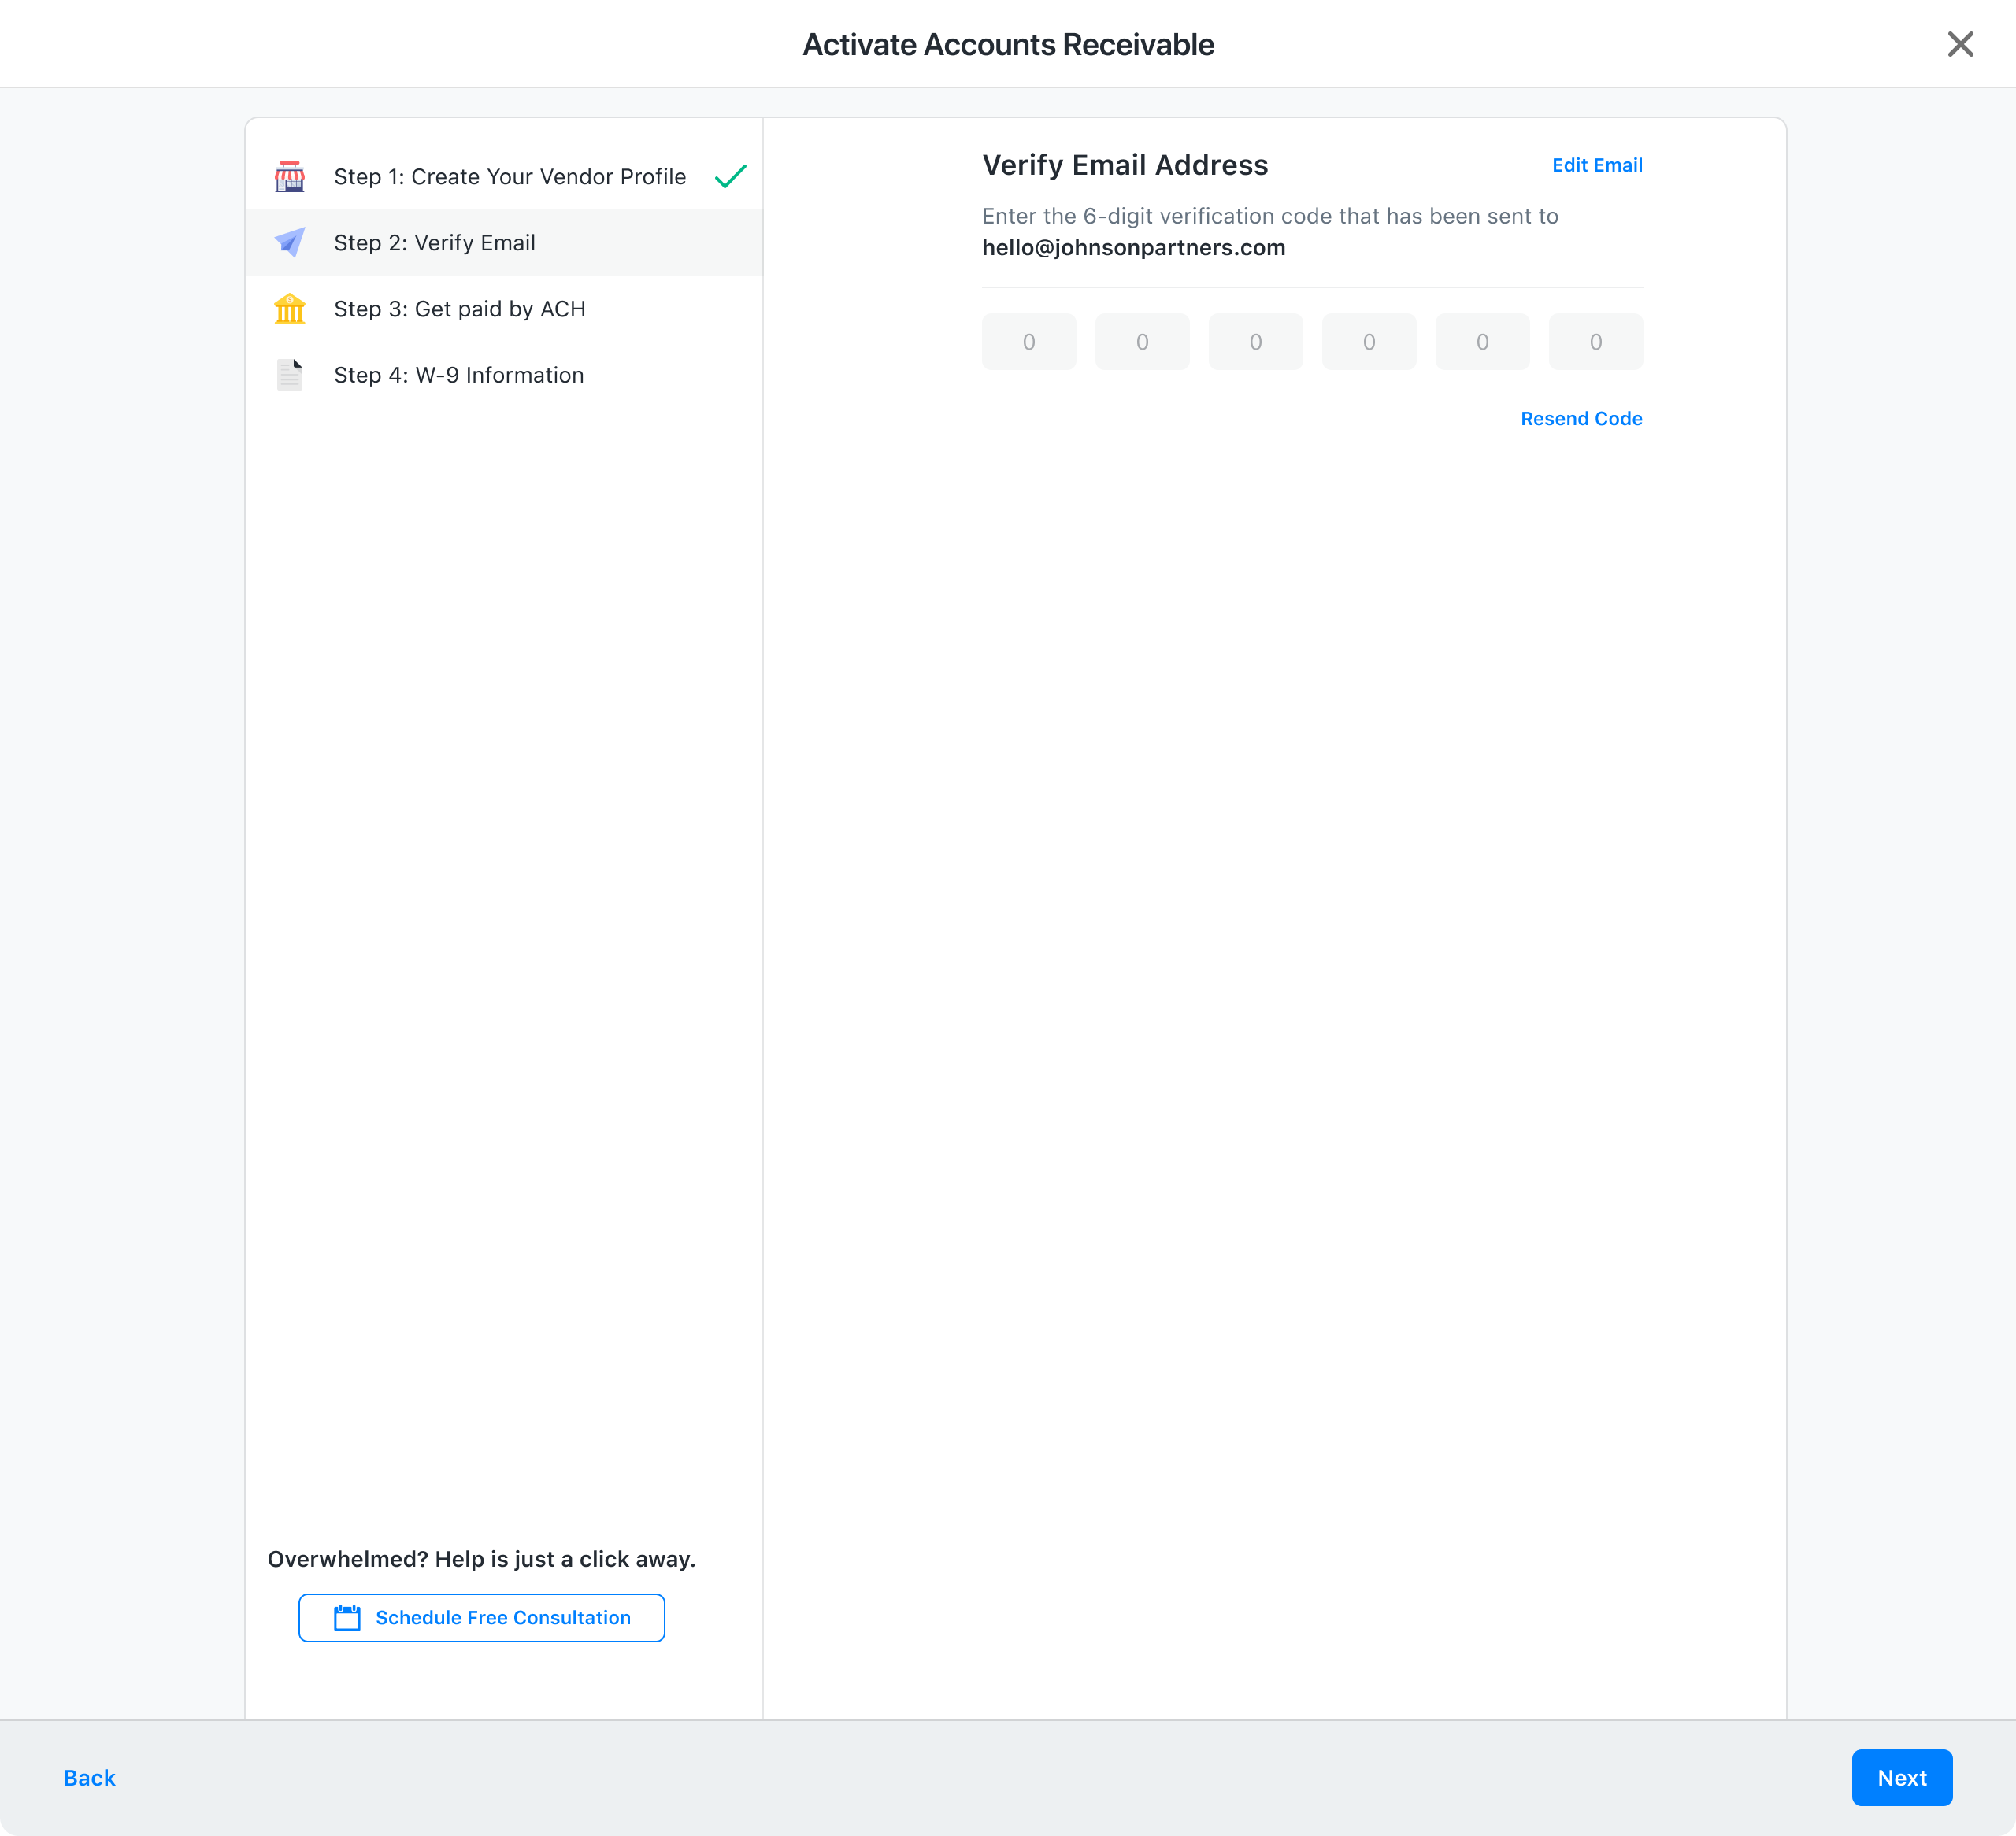Focus the first verification code digit box
This screenshot has height=1836, width=2016.
coord(1029,341)
